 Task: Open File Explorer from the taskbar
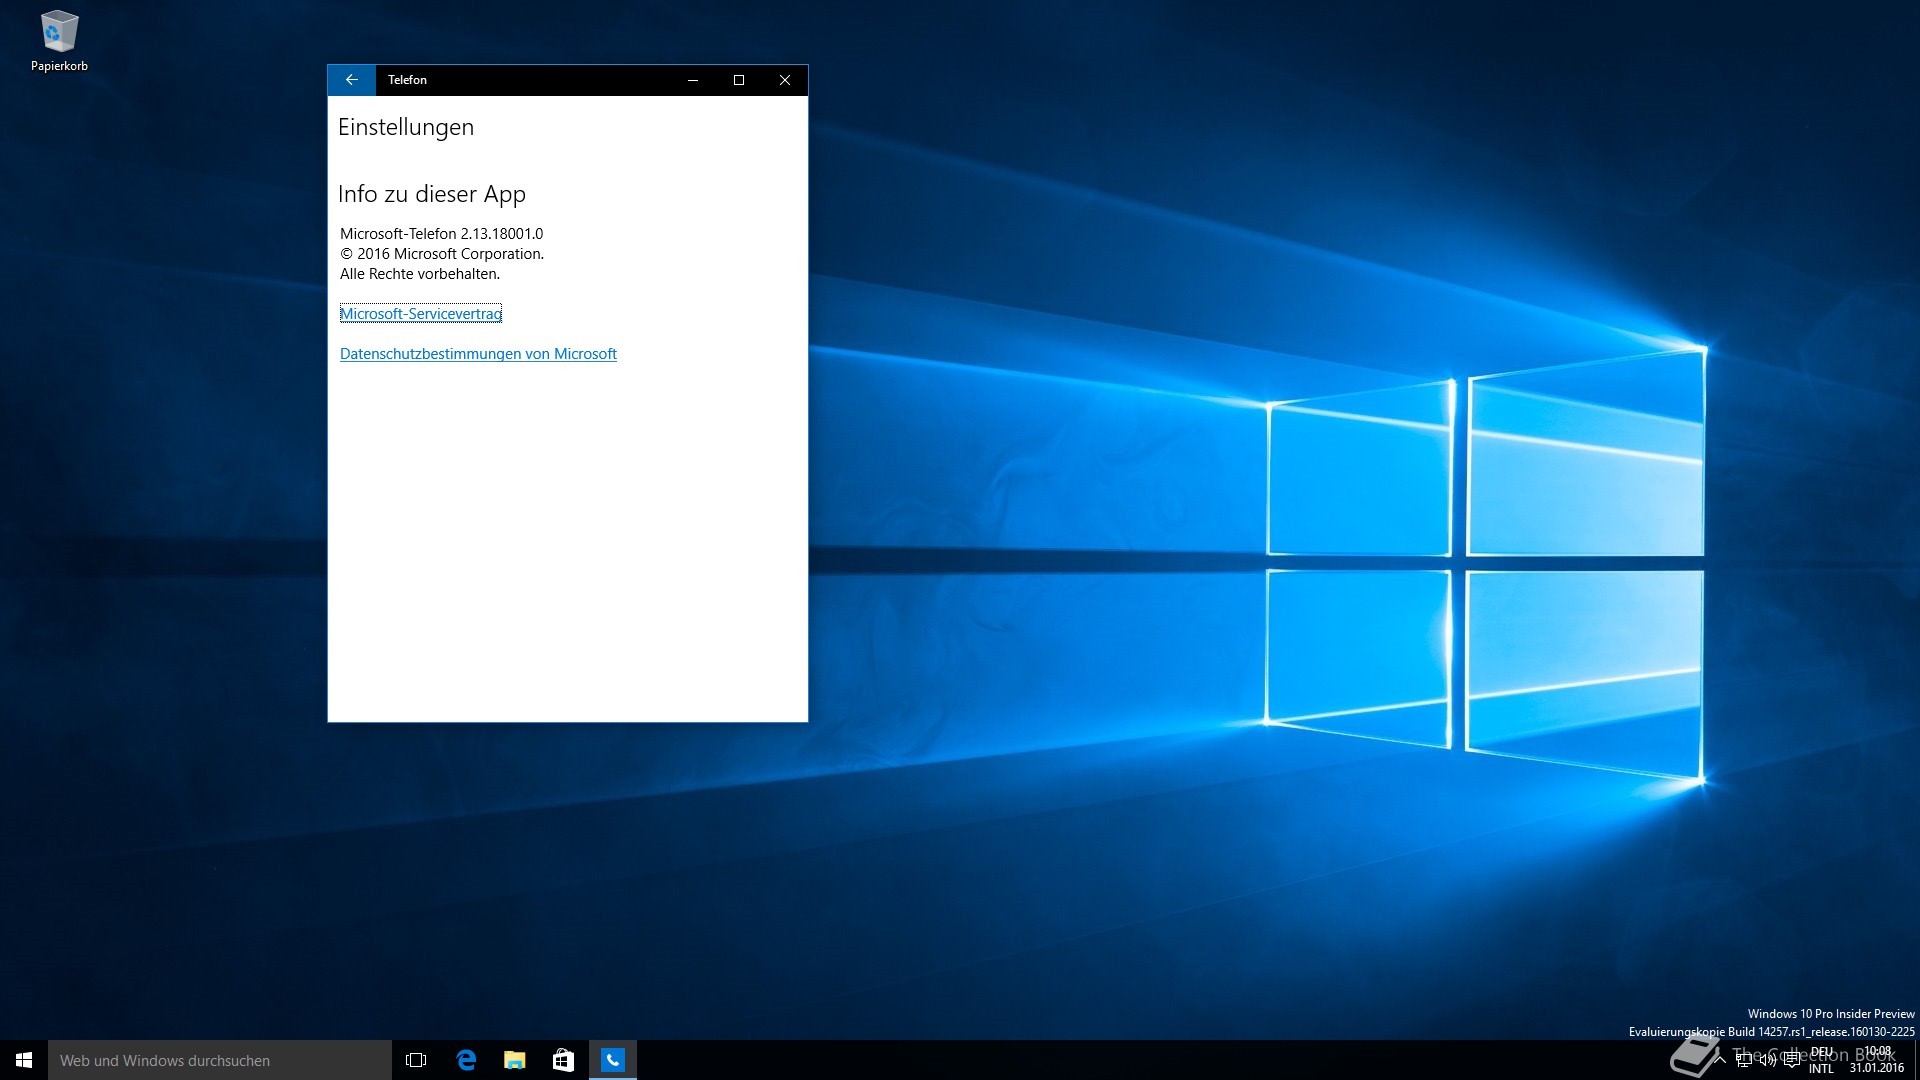(514, 1060)
